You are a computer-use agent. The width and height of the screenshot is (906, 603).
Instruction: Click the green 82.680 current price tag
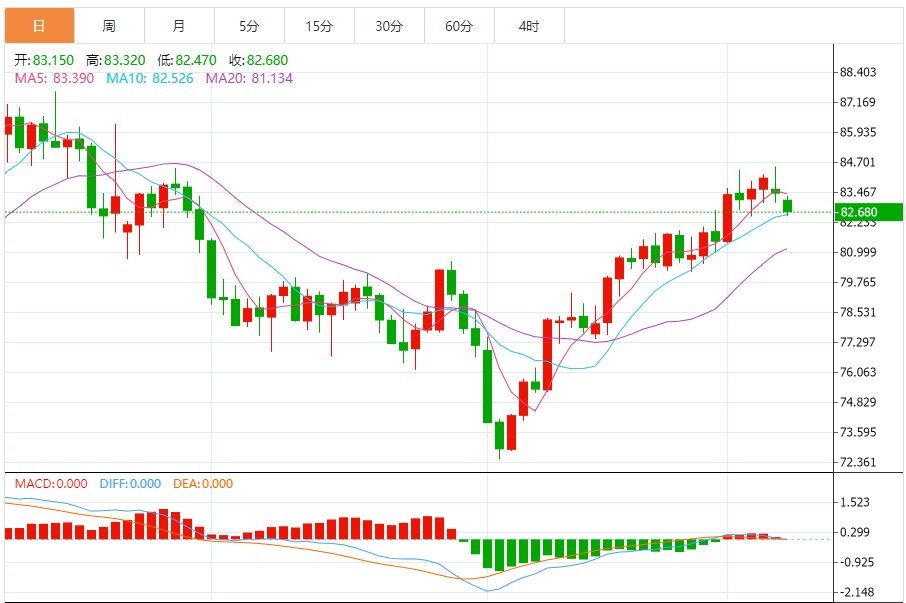point(869,212)
